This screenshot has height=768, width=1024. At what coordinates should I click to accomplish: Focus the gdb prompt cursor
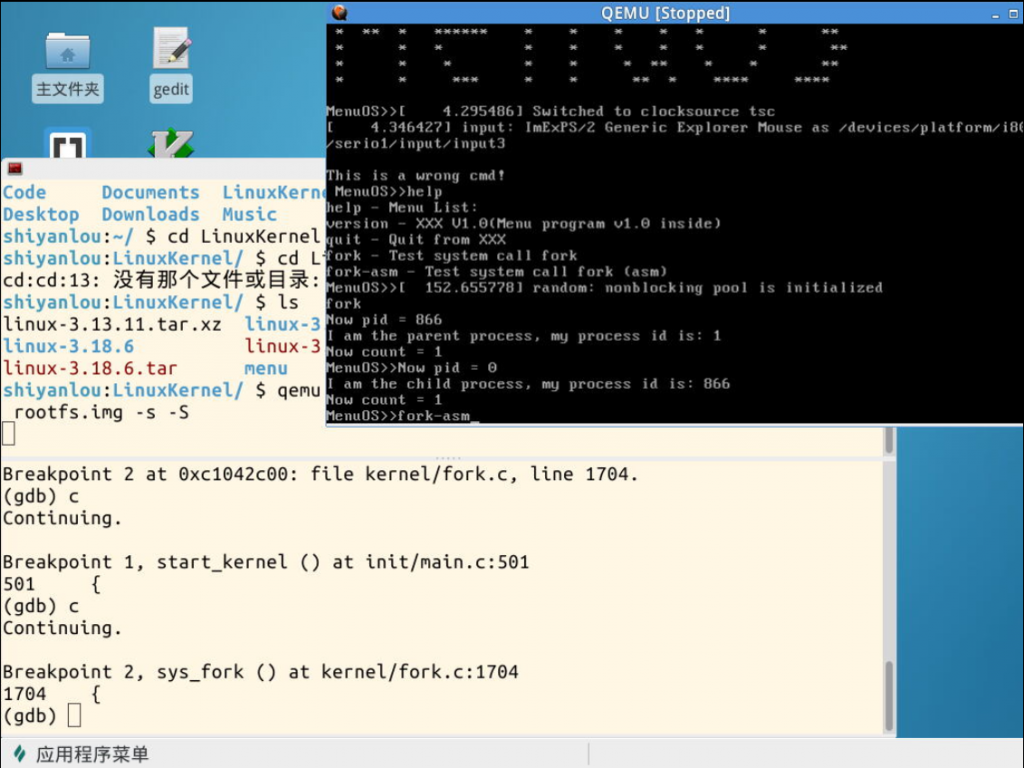click(x=74, y=716)
